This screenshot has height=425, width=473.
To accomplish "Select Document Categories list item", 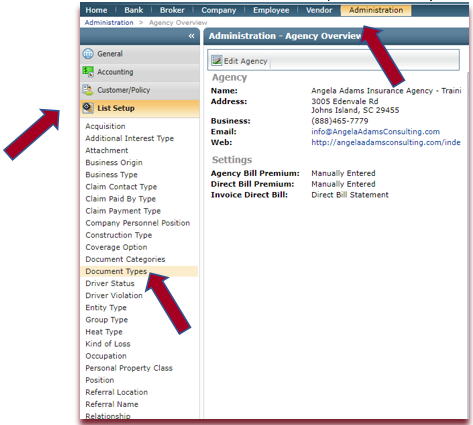I will (125, 259).
